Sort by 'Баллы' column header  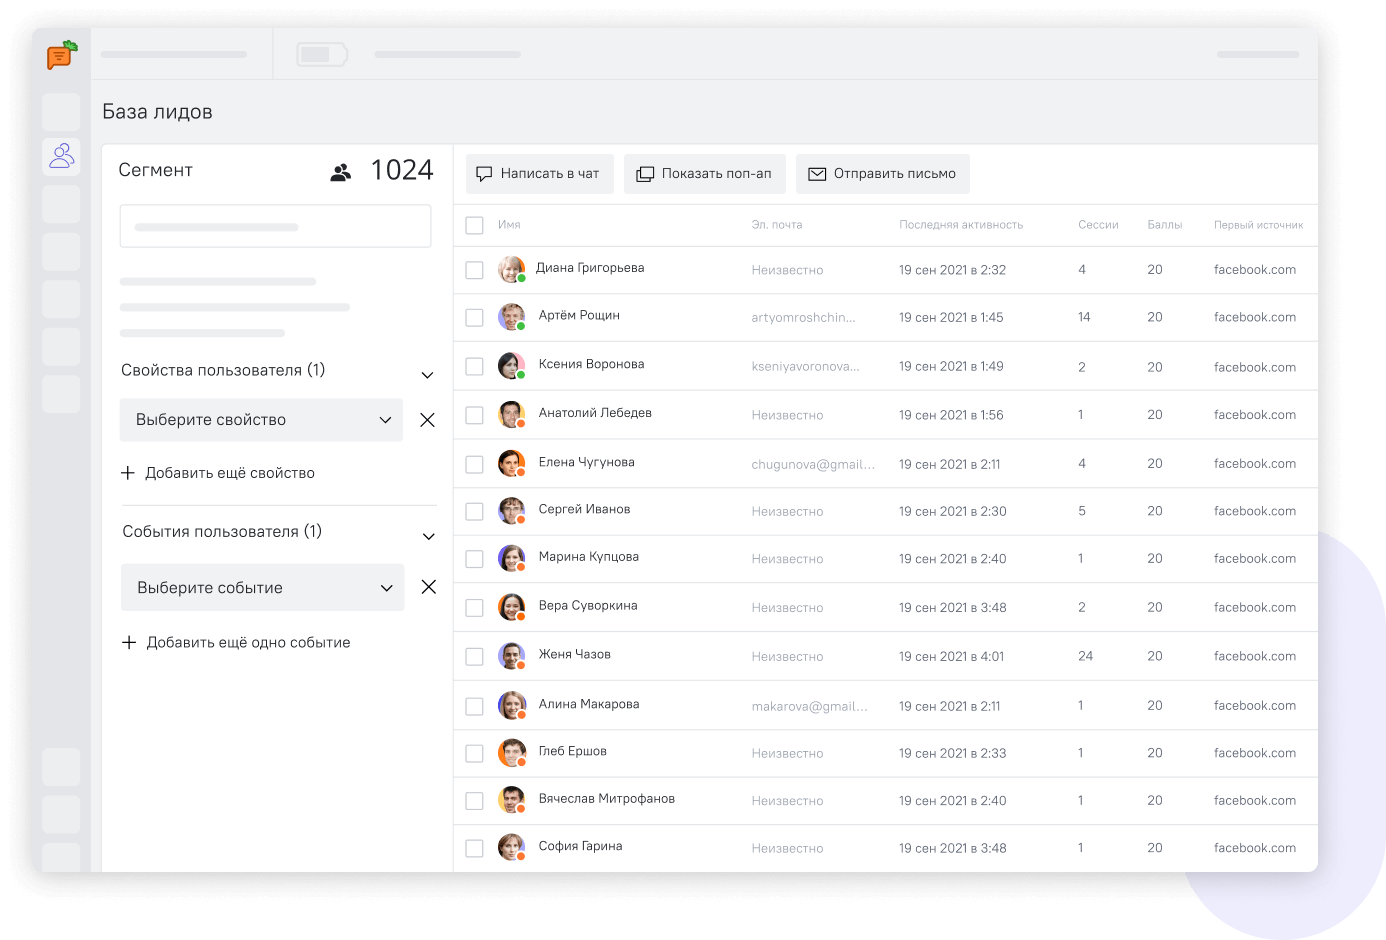click(1165, 225)
